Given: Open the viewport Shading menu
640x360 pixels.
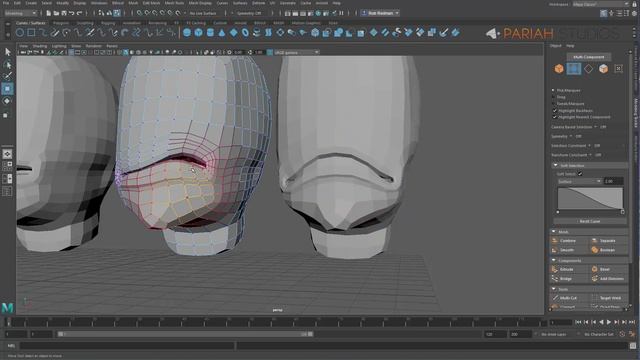Looking at the screenshot, I should tap(40, 46).
